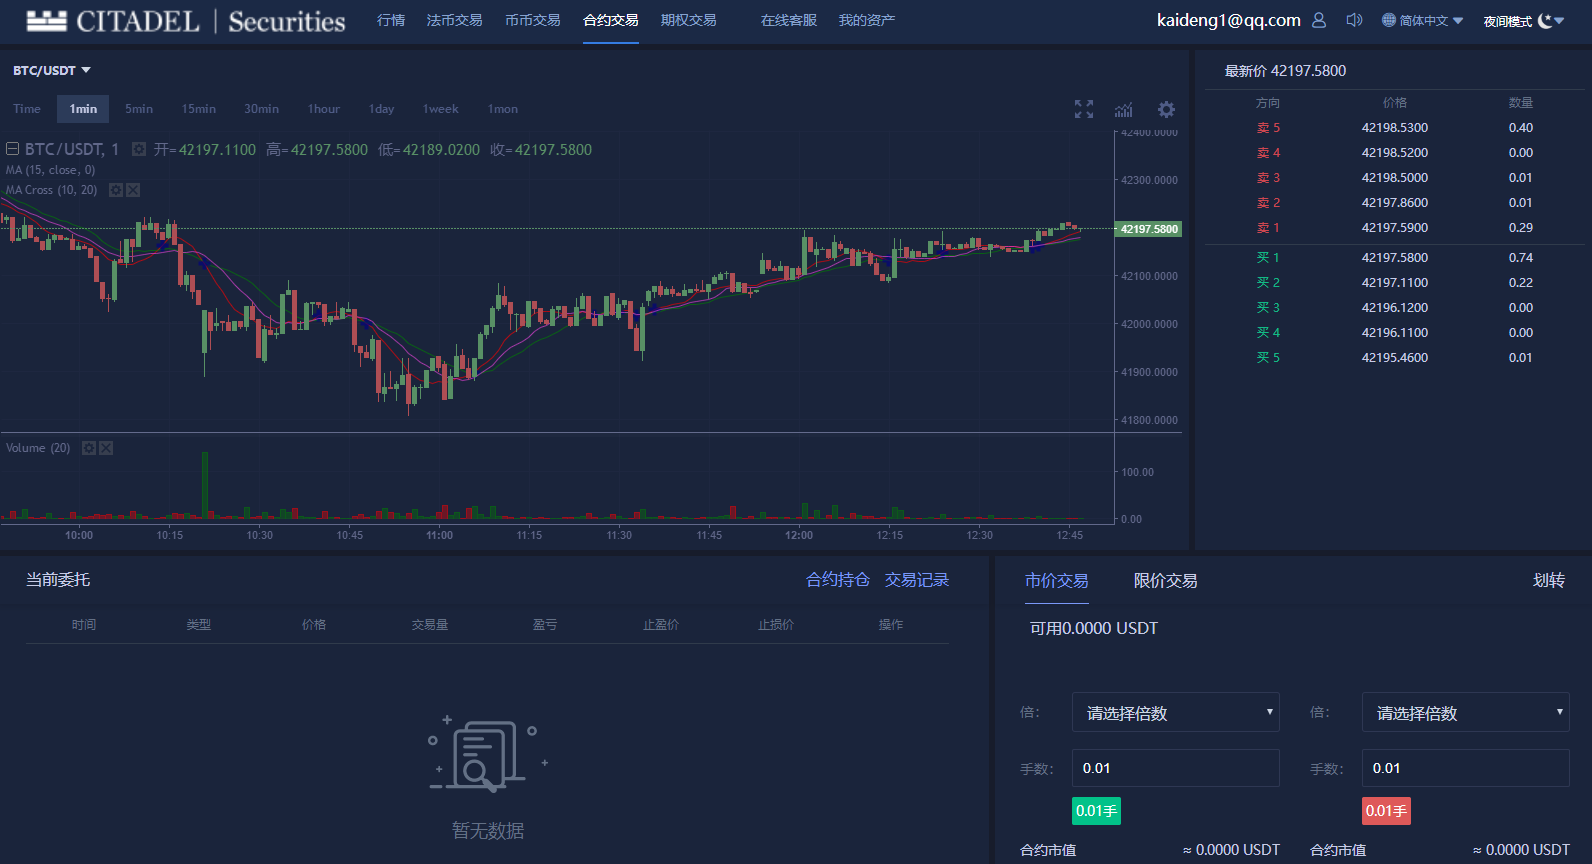The height and width of the screenshot is (864, 1592).
Task: Open the 简体中文 language dropdown
Action: tap(1423, 20)
